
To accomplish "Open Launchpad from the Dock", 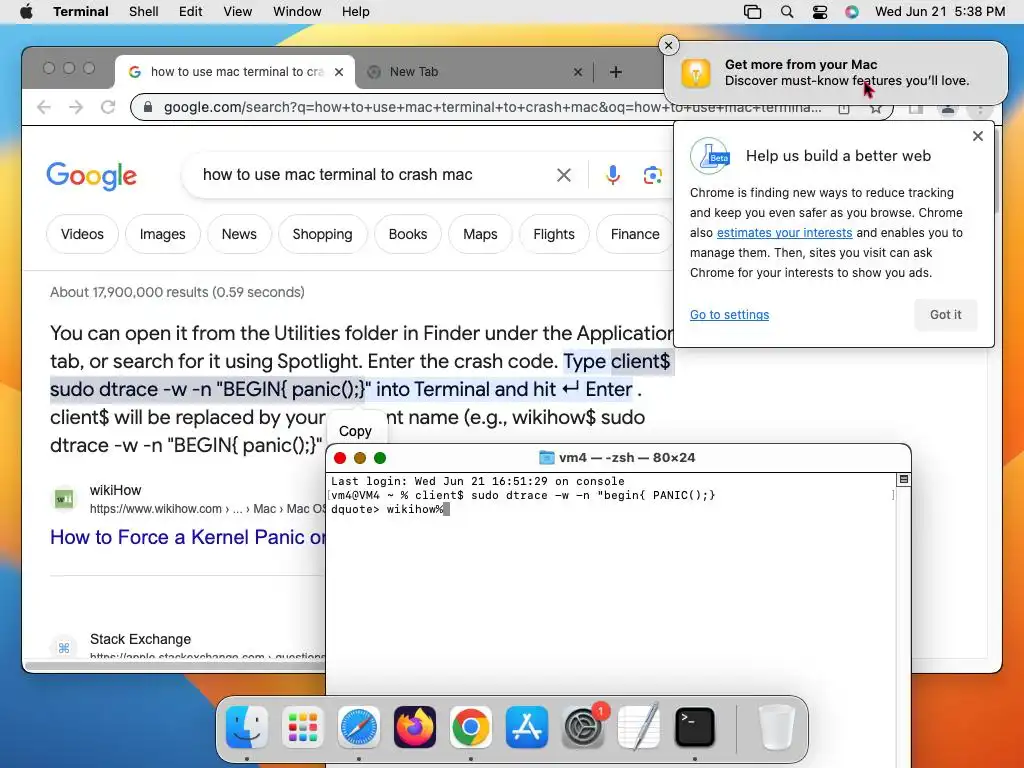I will (x=302, y=727).
